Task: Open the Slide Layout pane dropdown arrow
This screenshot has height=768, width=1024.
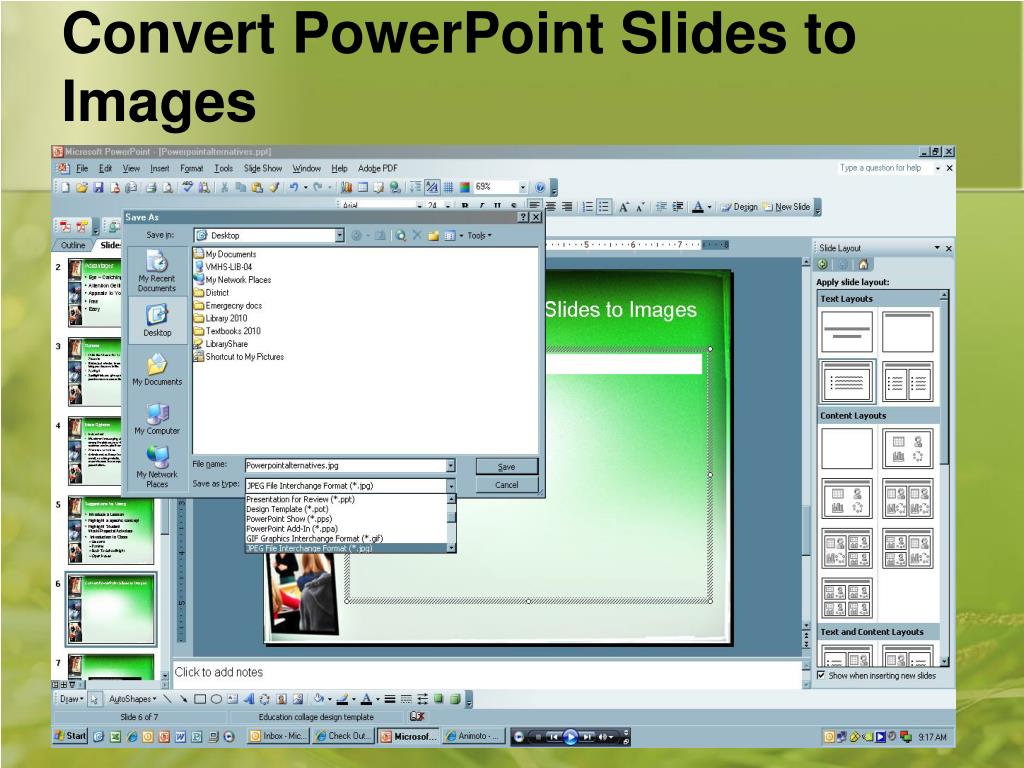Action: pos(937,248)
